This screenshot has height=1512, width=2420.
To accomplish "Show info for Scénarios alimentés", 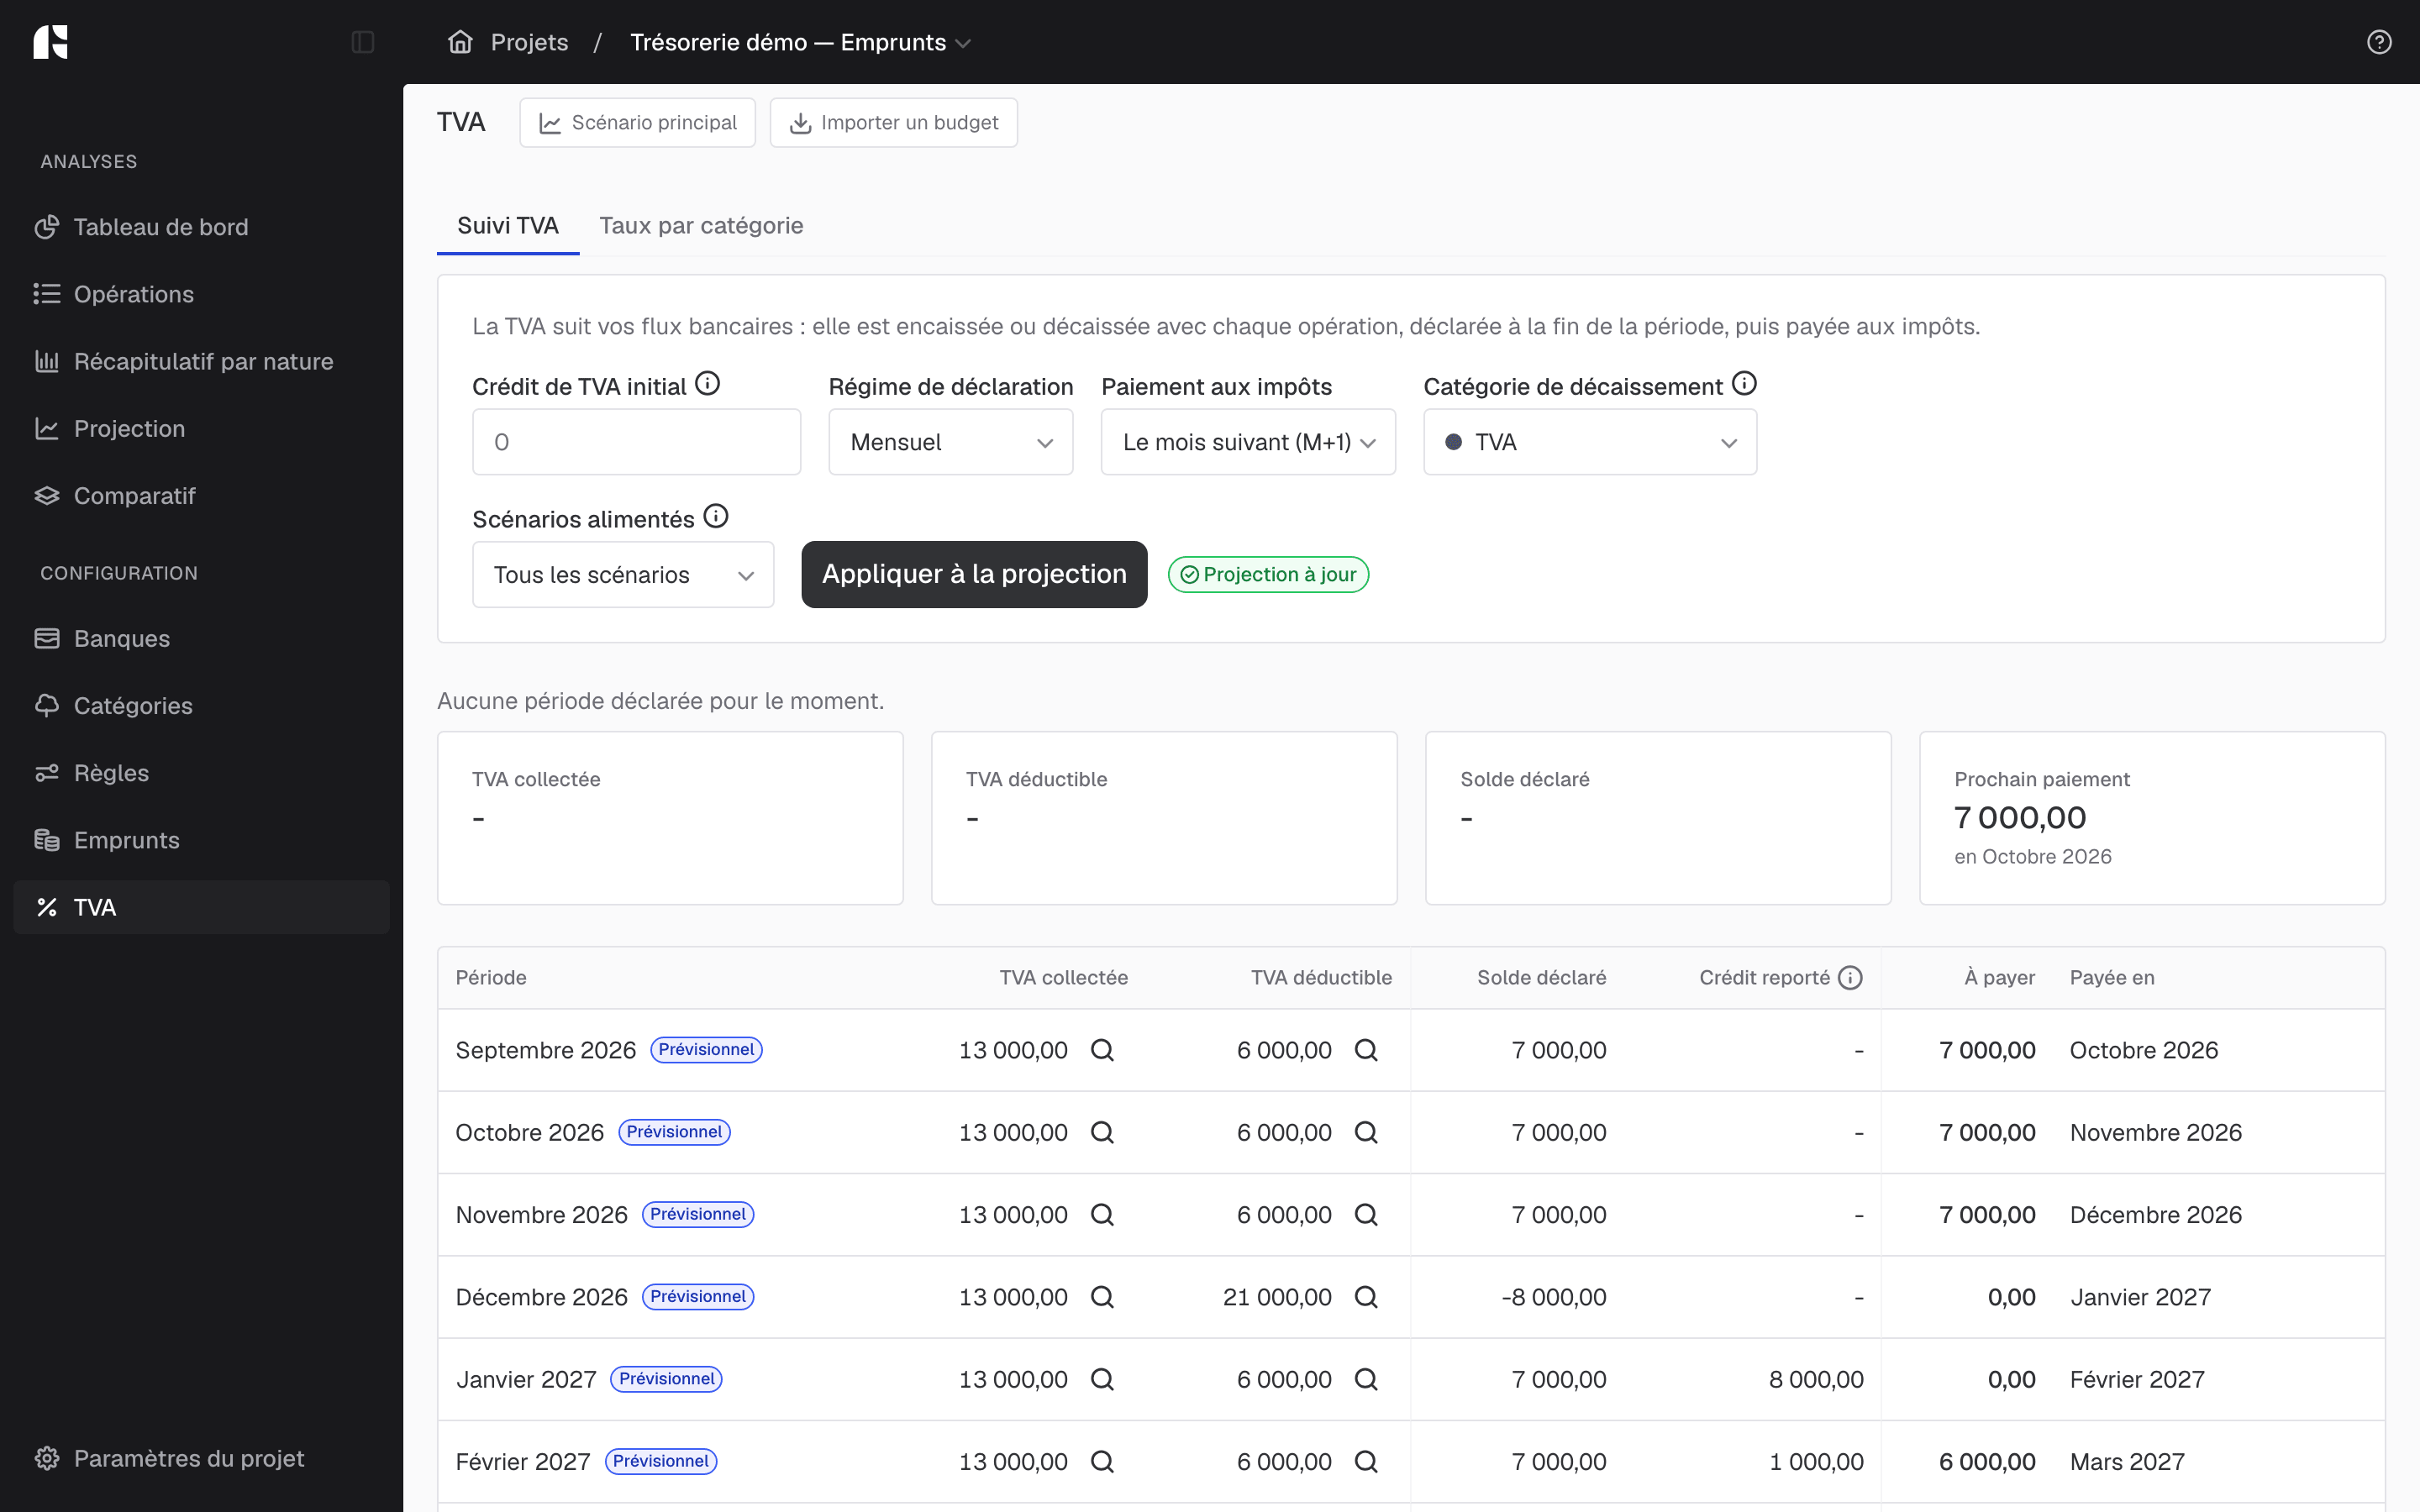I will [716, 517].
